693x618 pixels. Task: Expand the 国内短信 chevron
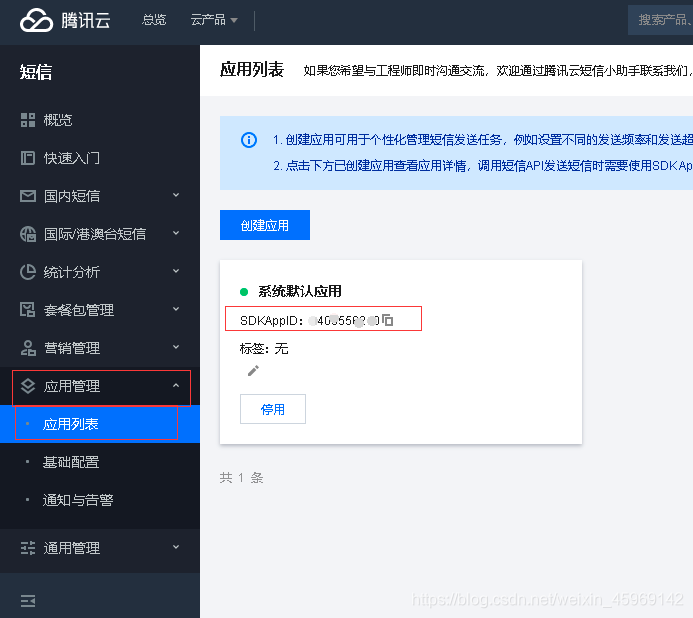(176, 195)
